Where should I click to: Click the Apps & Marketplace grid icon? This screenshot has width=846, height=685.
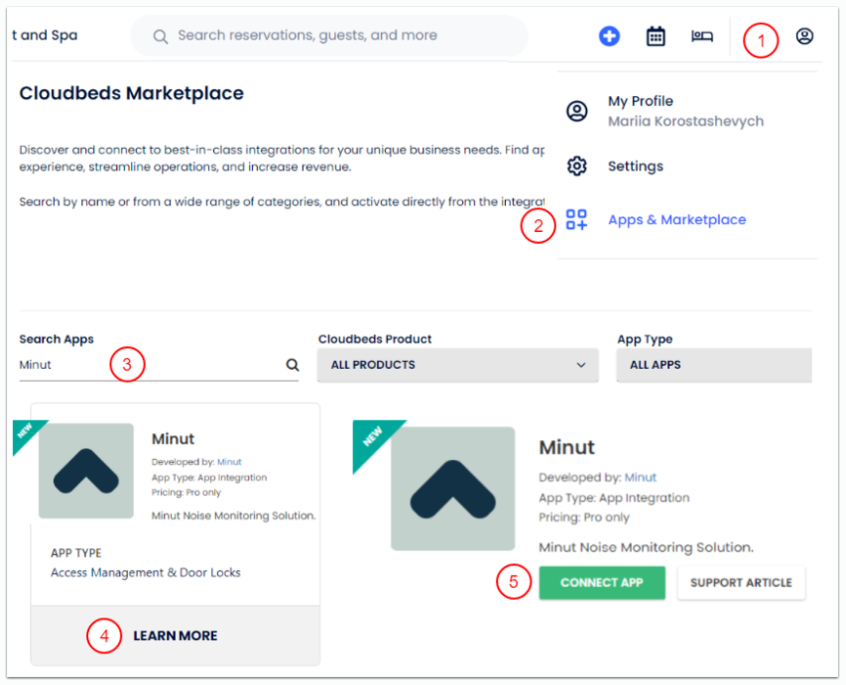click(577, 220)
